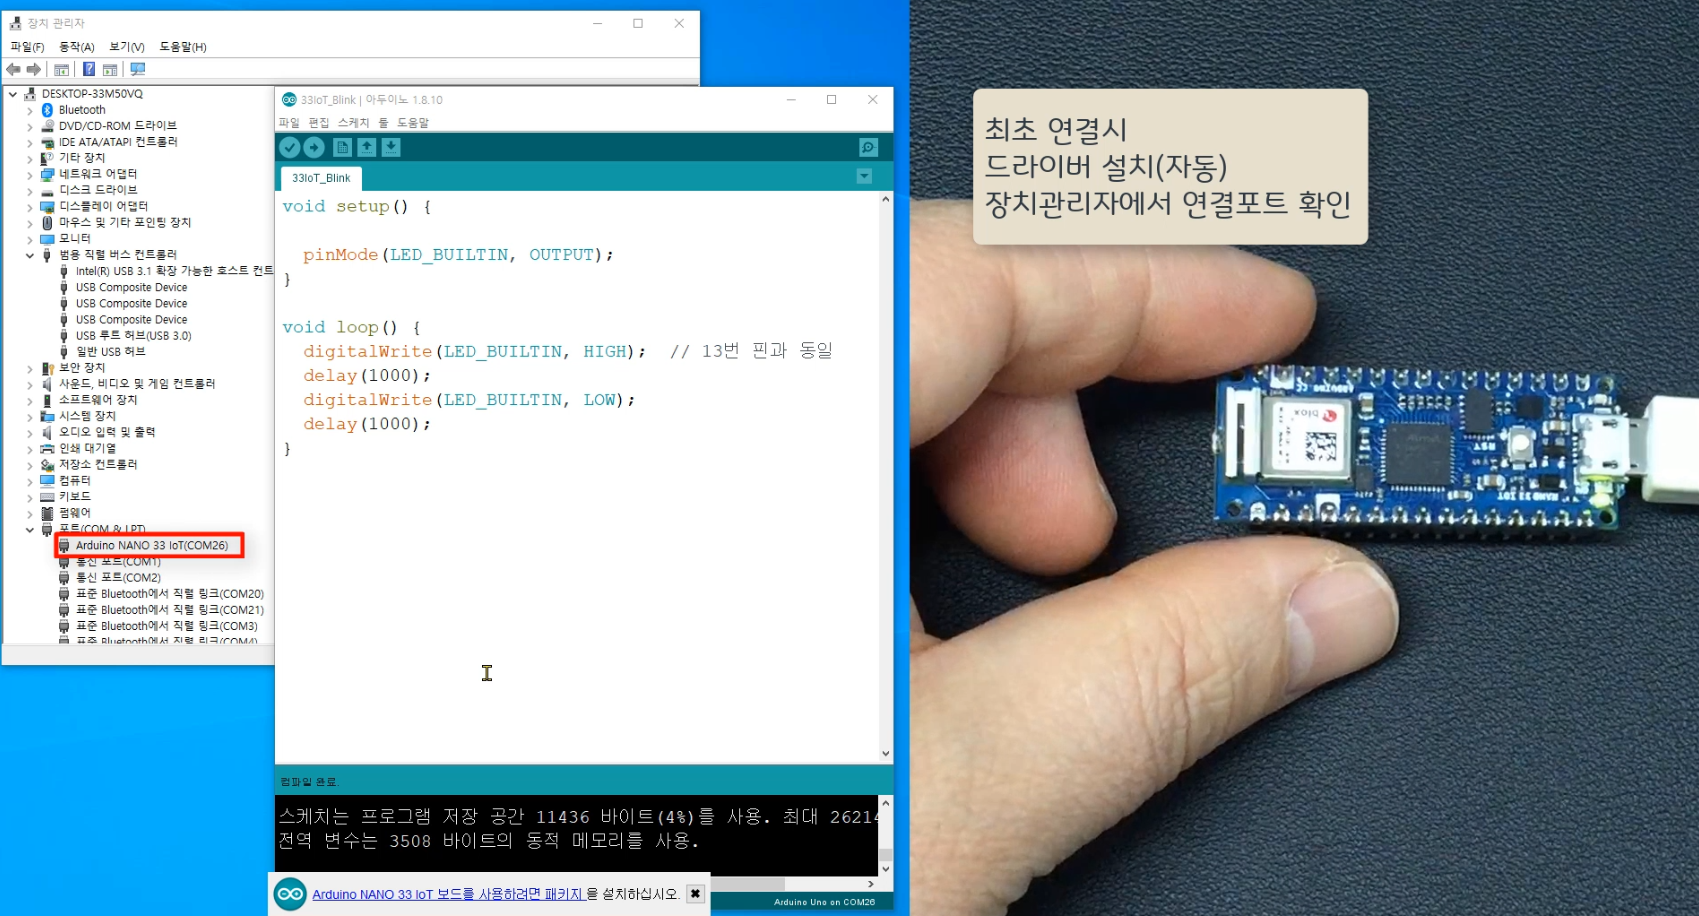Open 도움말 menu in Arduino IDE
Image resolution: width=1699 pixels, height=916 pixels.
(x=413, y=122)
